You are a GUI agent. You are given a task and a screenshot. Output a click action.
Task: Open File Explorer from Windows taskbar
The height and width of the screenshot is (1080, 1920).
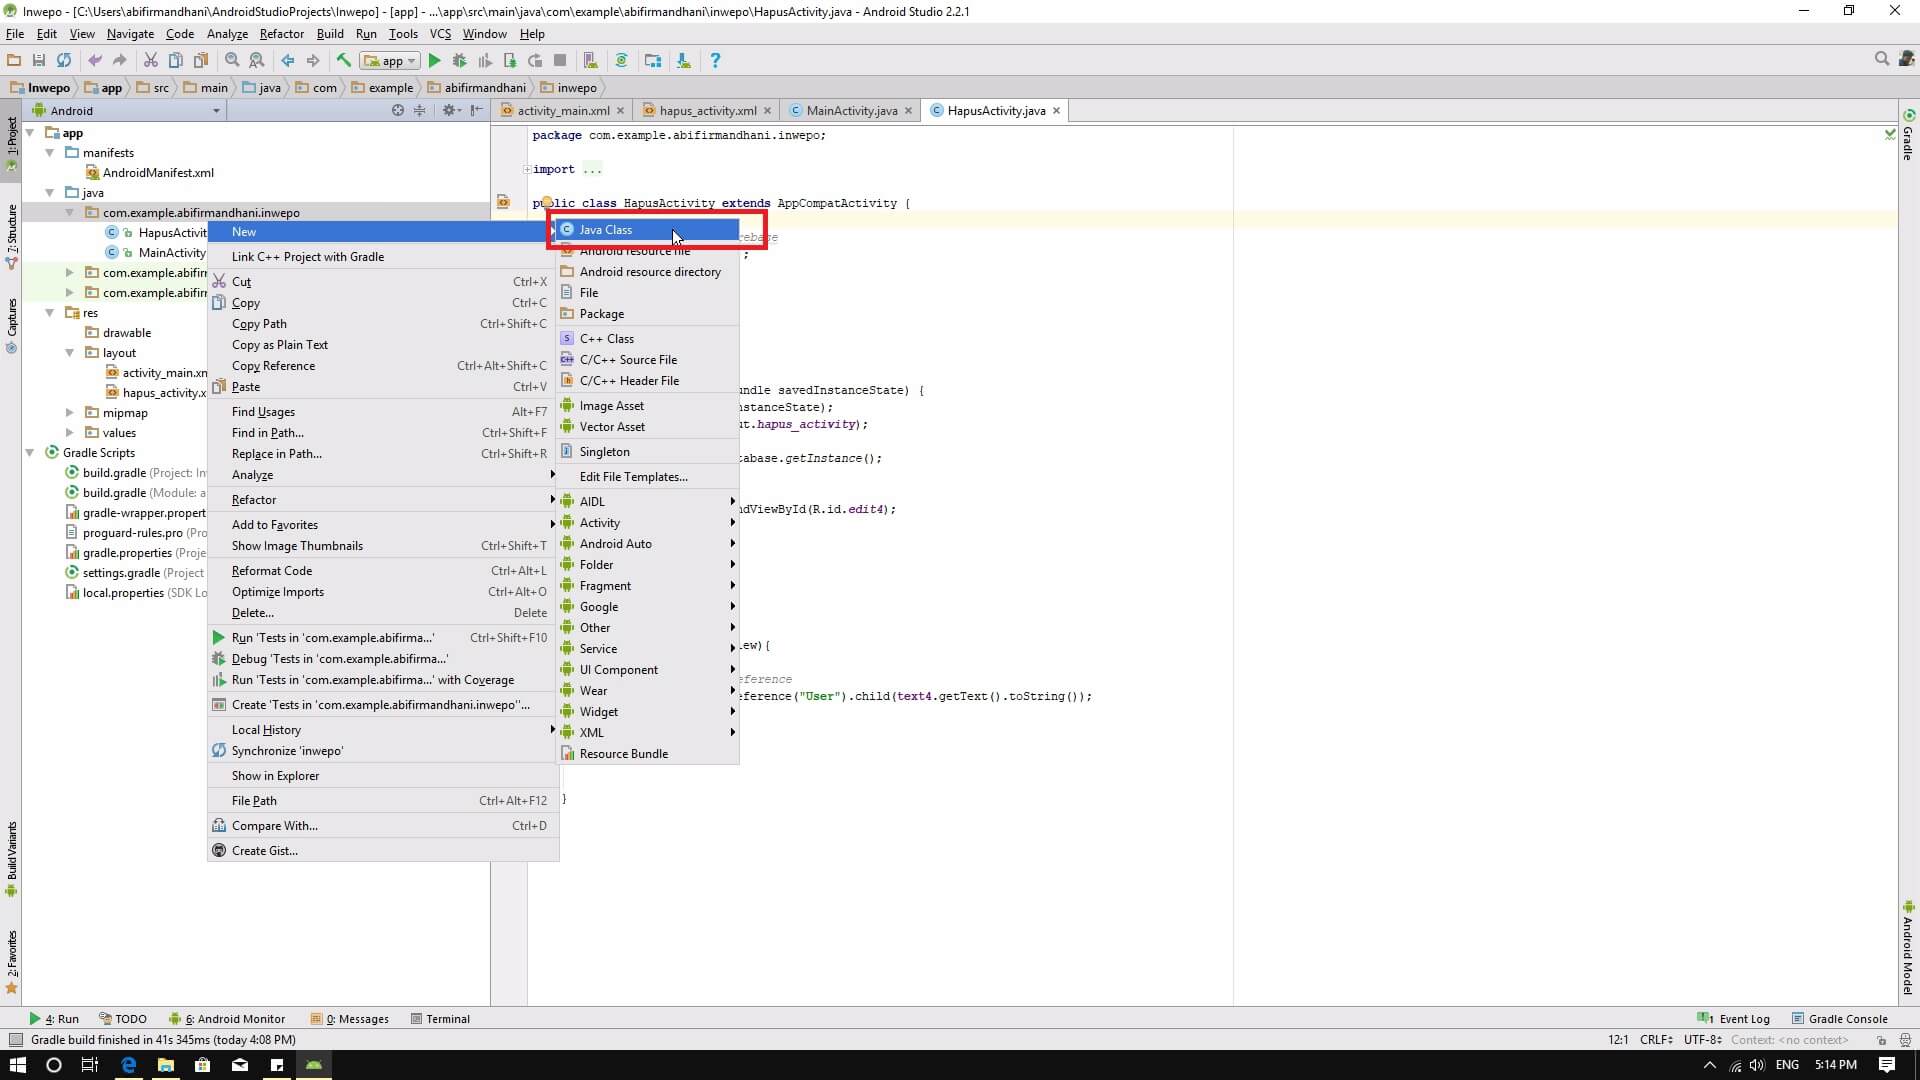(x=165, y=1065)
